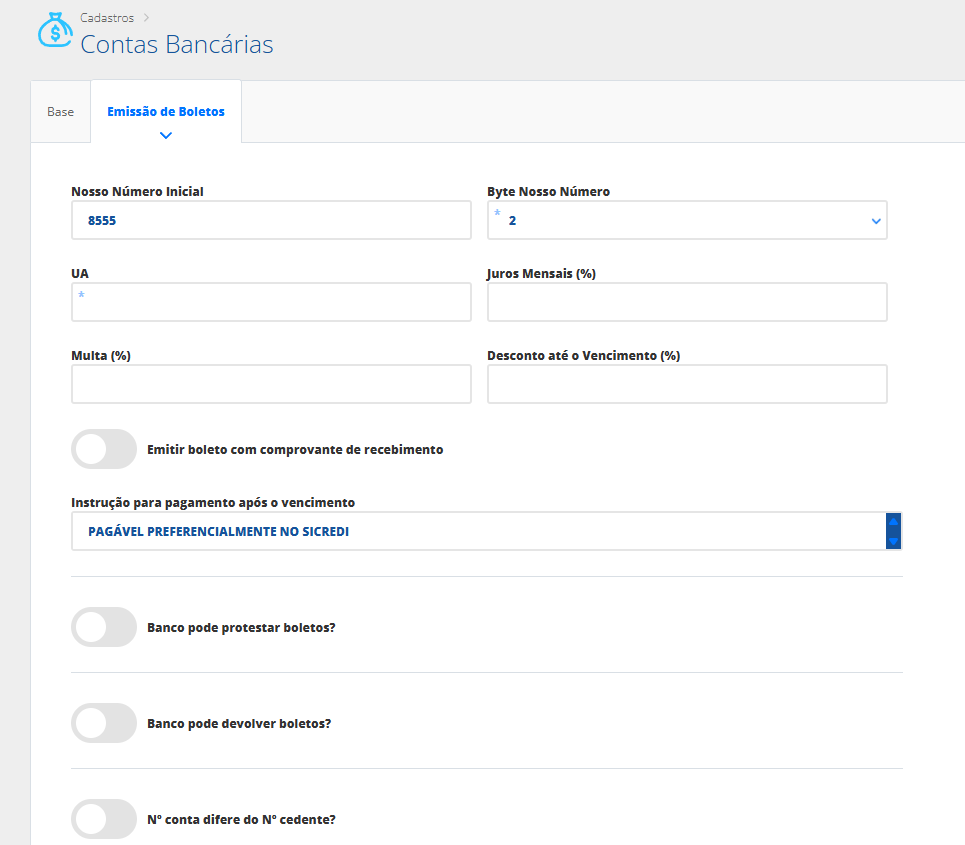Focus the Desconto até o Vencimento field
The width and height of the screenshot is (965, 845).
[687, 384]
